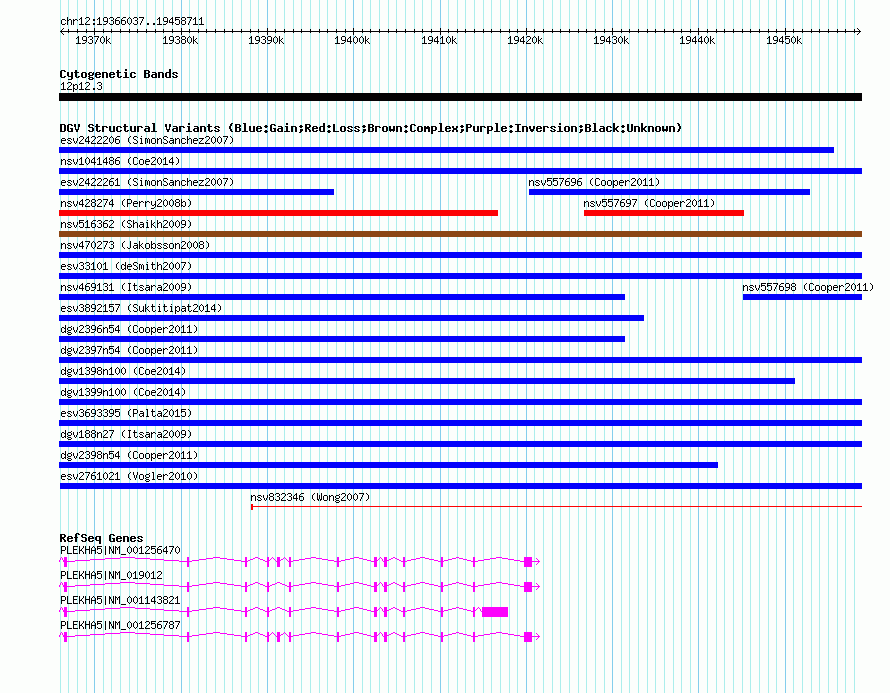Click the terminal exon block of NM_001256787

click(x=528, y=636)
